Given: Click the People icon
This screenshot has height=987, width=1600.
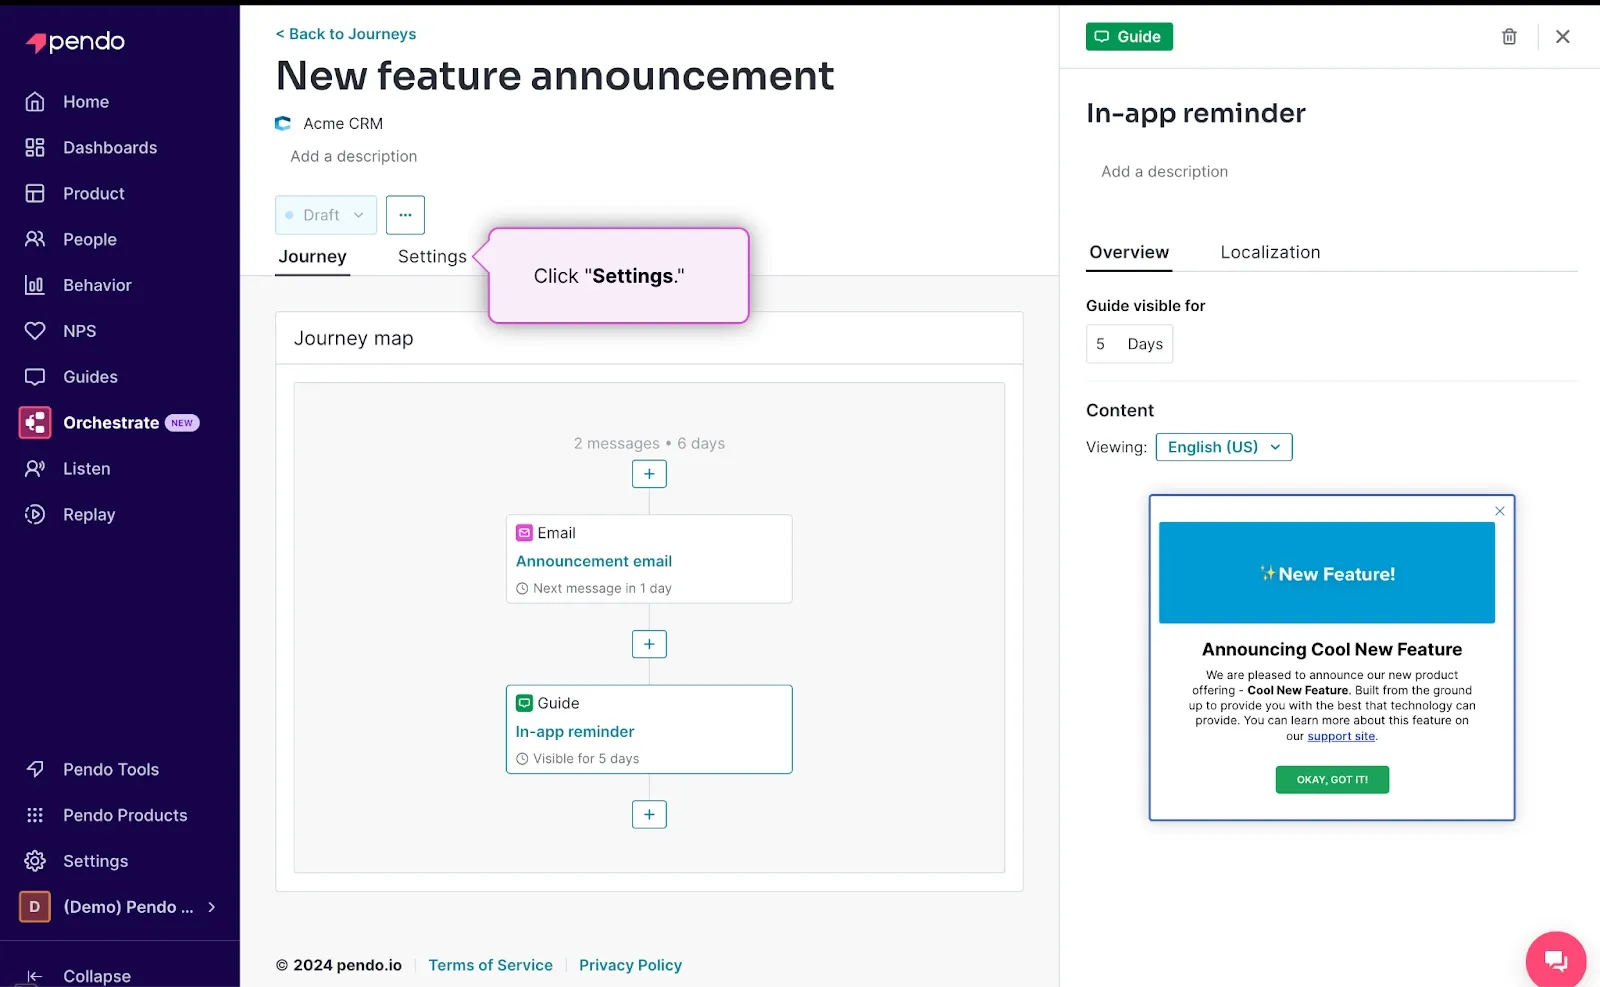Looking at the screenshot, I should (x=35, y=240).
